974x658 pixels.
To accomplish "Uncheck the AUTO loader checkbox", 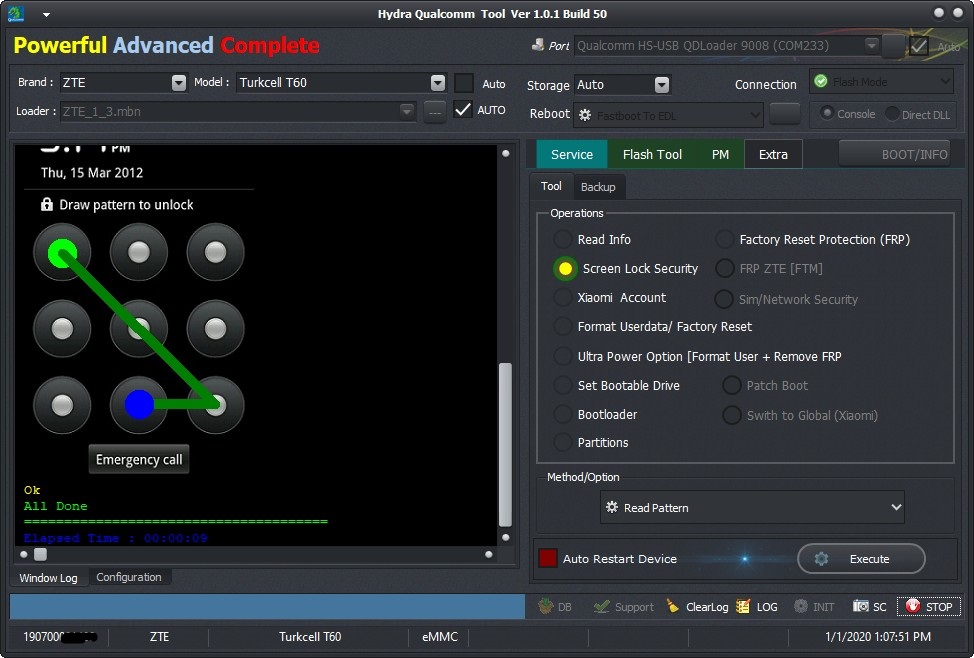I will [x=463, y=109].
